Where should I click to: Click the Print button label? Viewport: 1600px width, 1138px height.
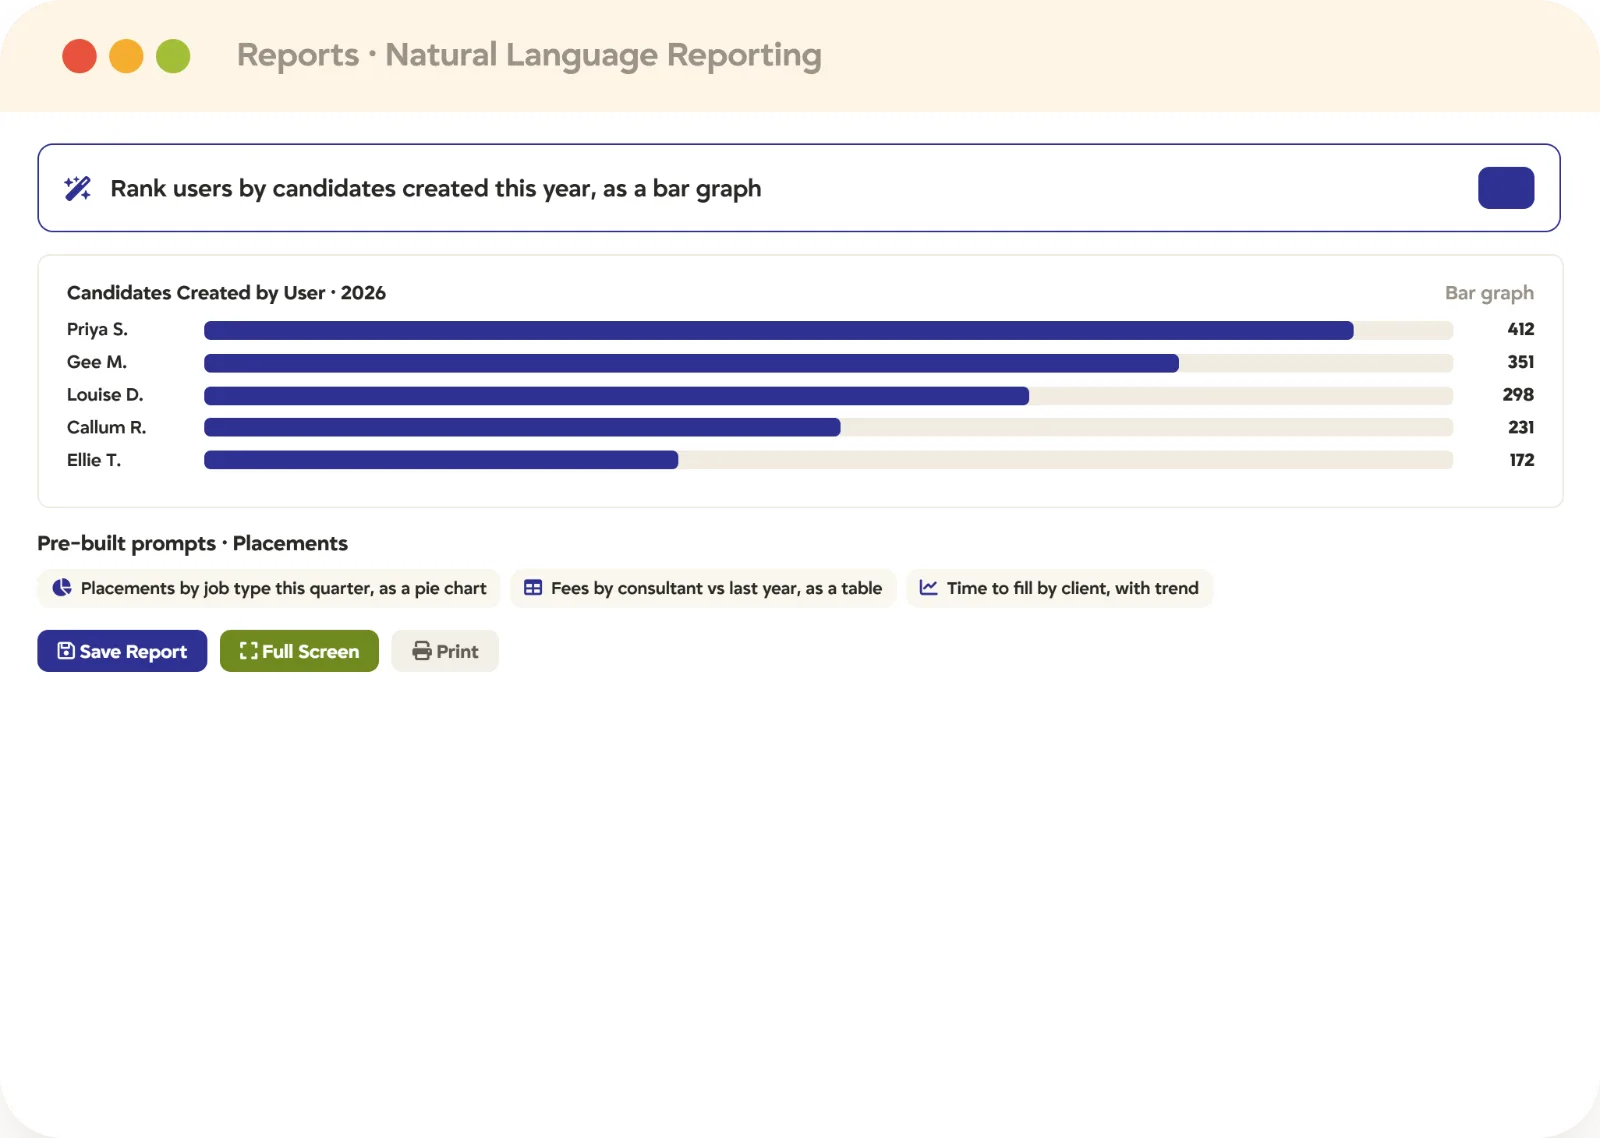[x=458, y=652]
